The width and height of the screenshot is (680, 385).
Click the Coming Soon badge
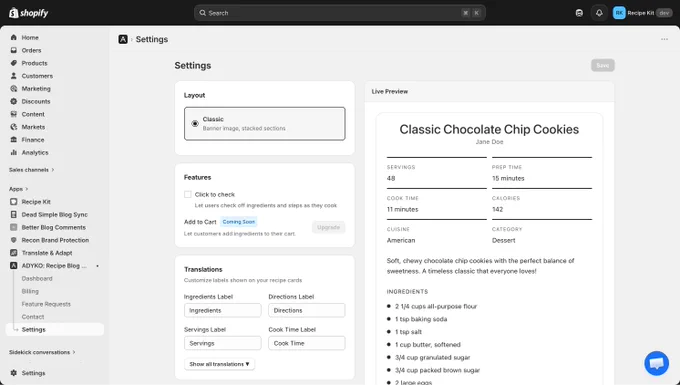coord(239,222)
